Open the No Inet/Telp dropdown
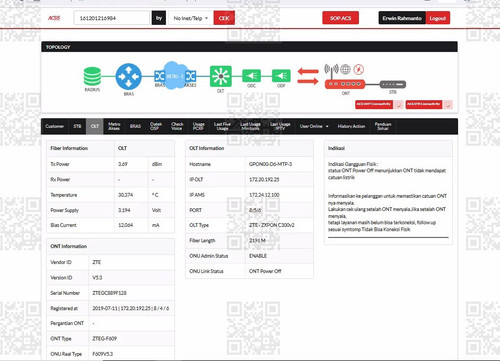The image size is (500, 361). click(x=191, y=18)
